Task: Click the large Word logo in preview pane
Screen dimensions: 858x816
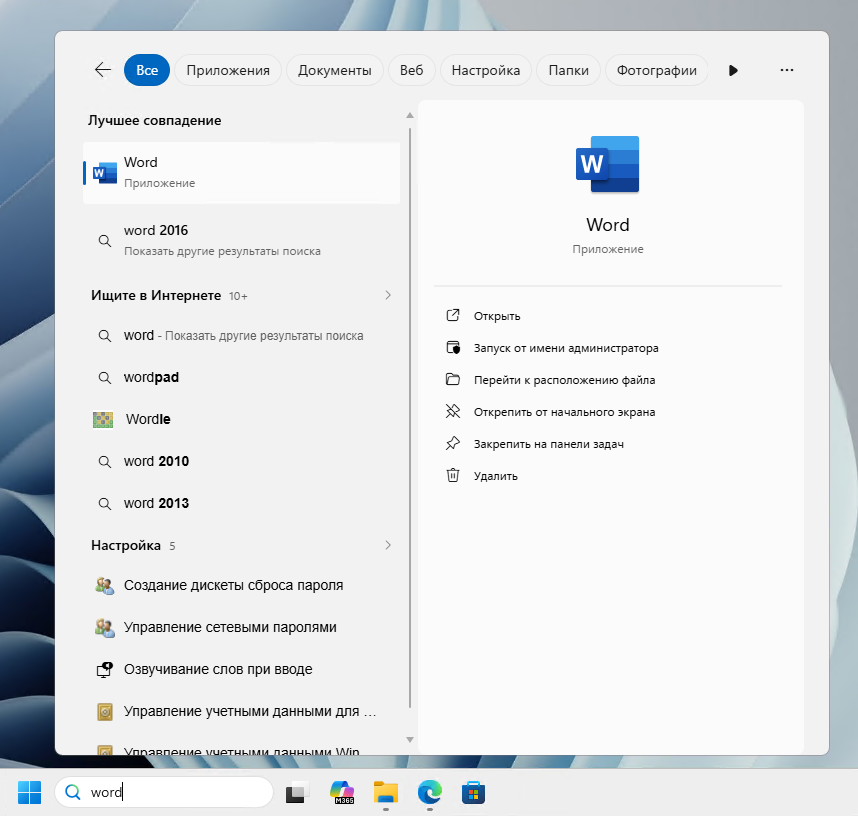Action: [x=607, y=164]
